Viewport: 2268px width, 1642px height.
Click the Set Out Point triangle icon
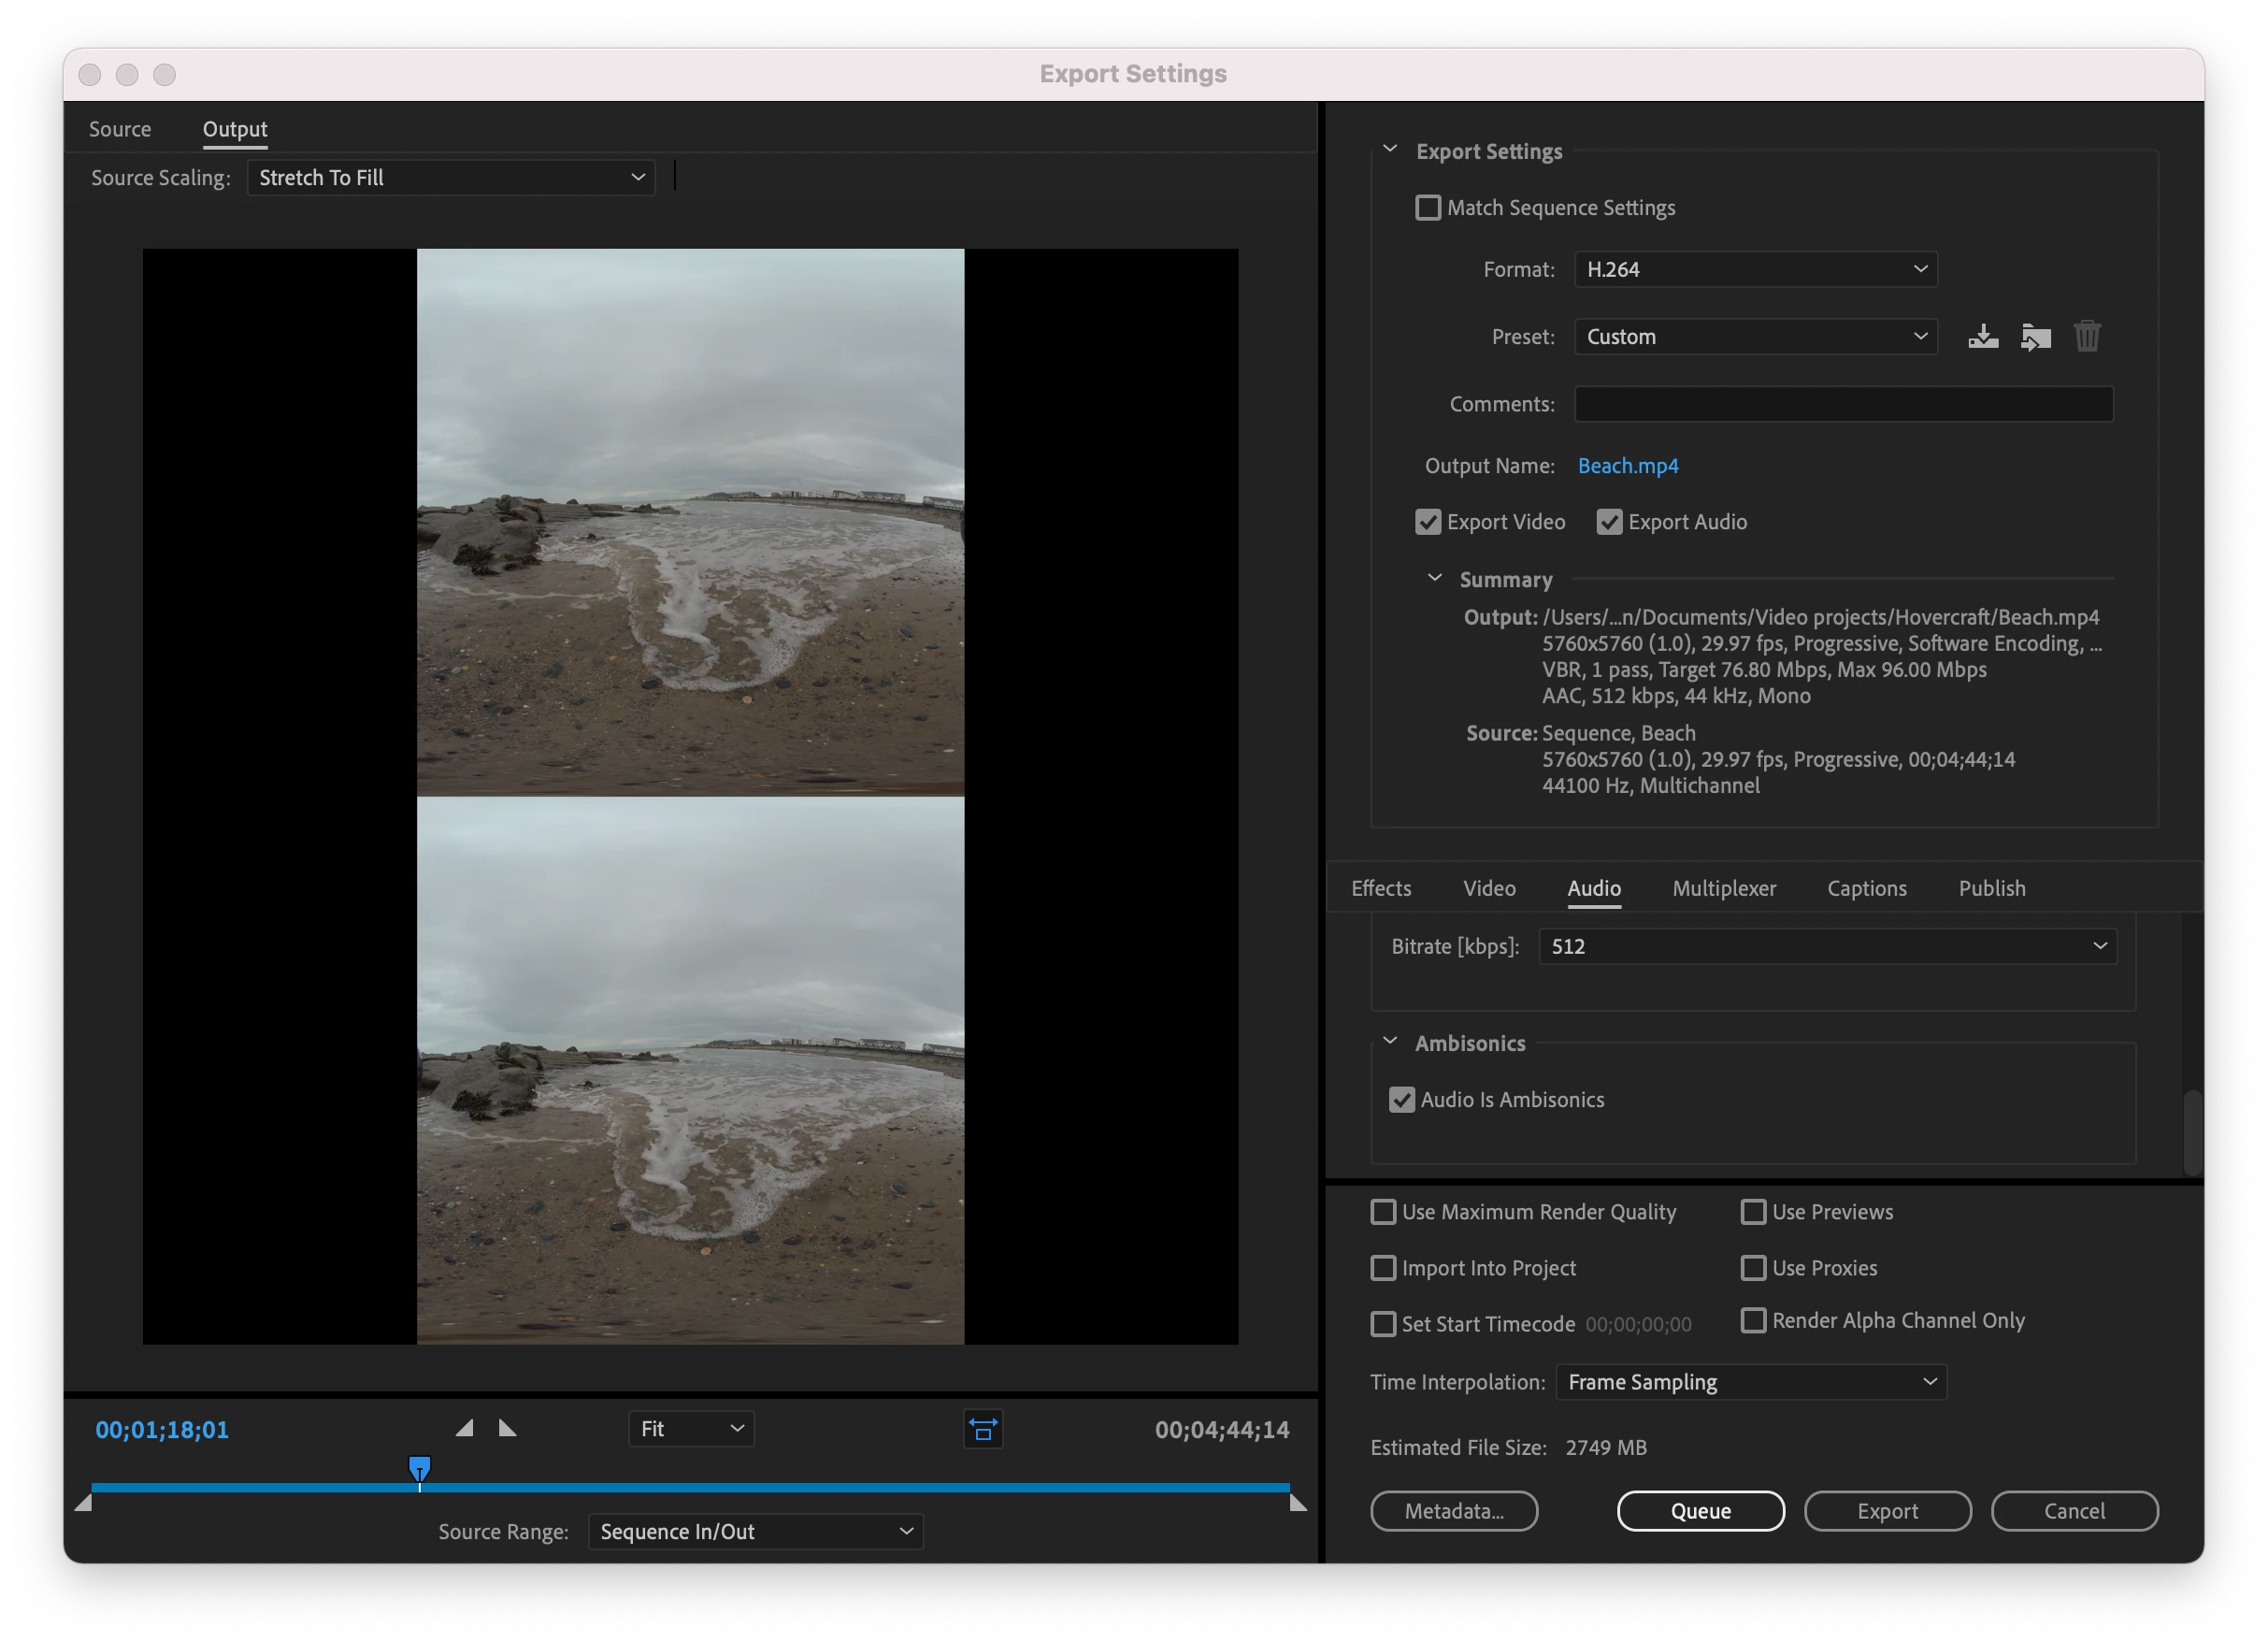pyautogui.click(x=507, y=1428)
